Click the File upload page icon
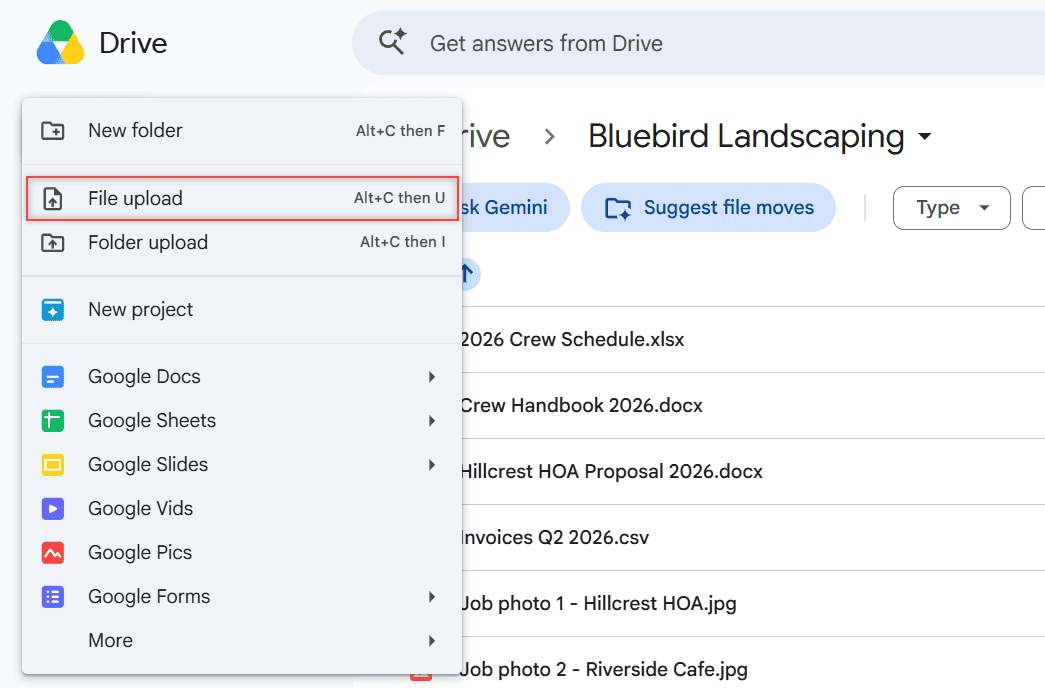Viewport: 1045px width, 688px height. tap(53, 199)
